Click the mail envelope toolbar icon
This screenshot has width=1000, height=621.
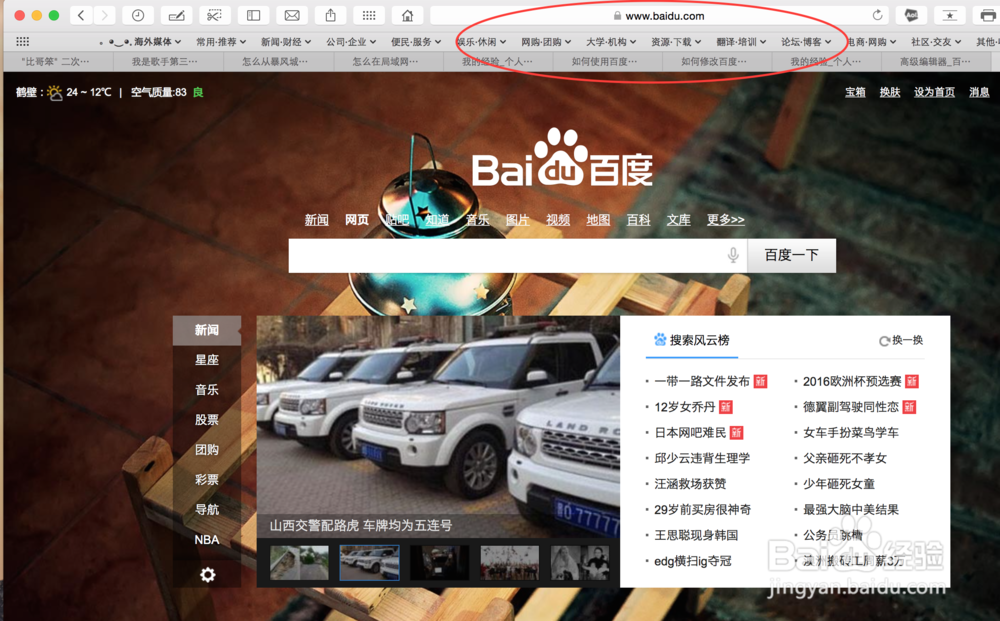[292, 15]
